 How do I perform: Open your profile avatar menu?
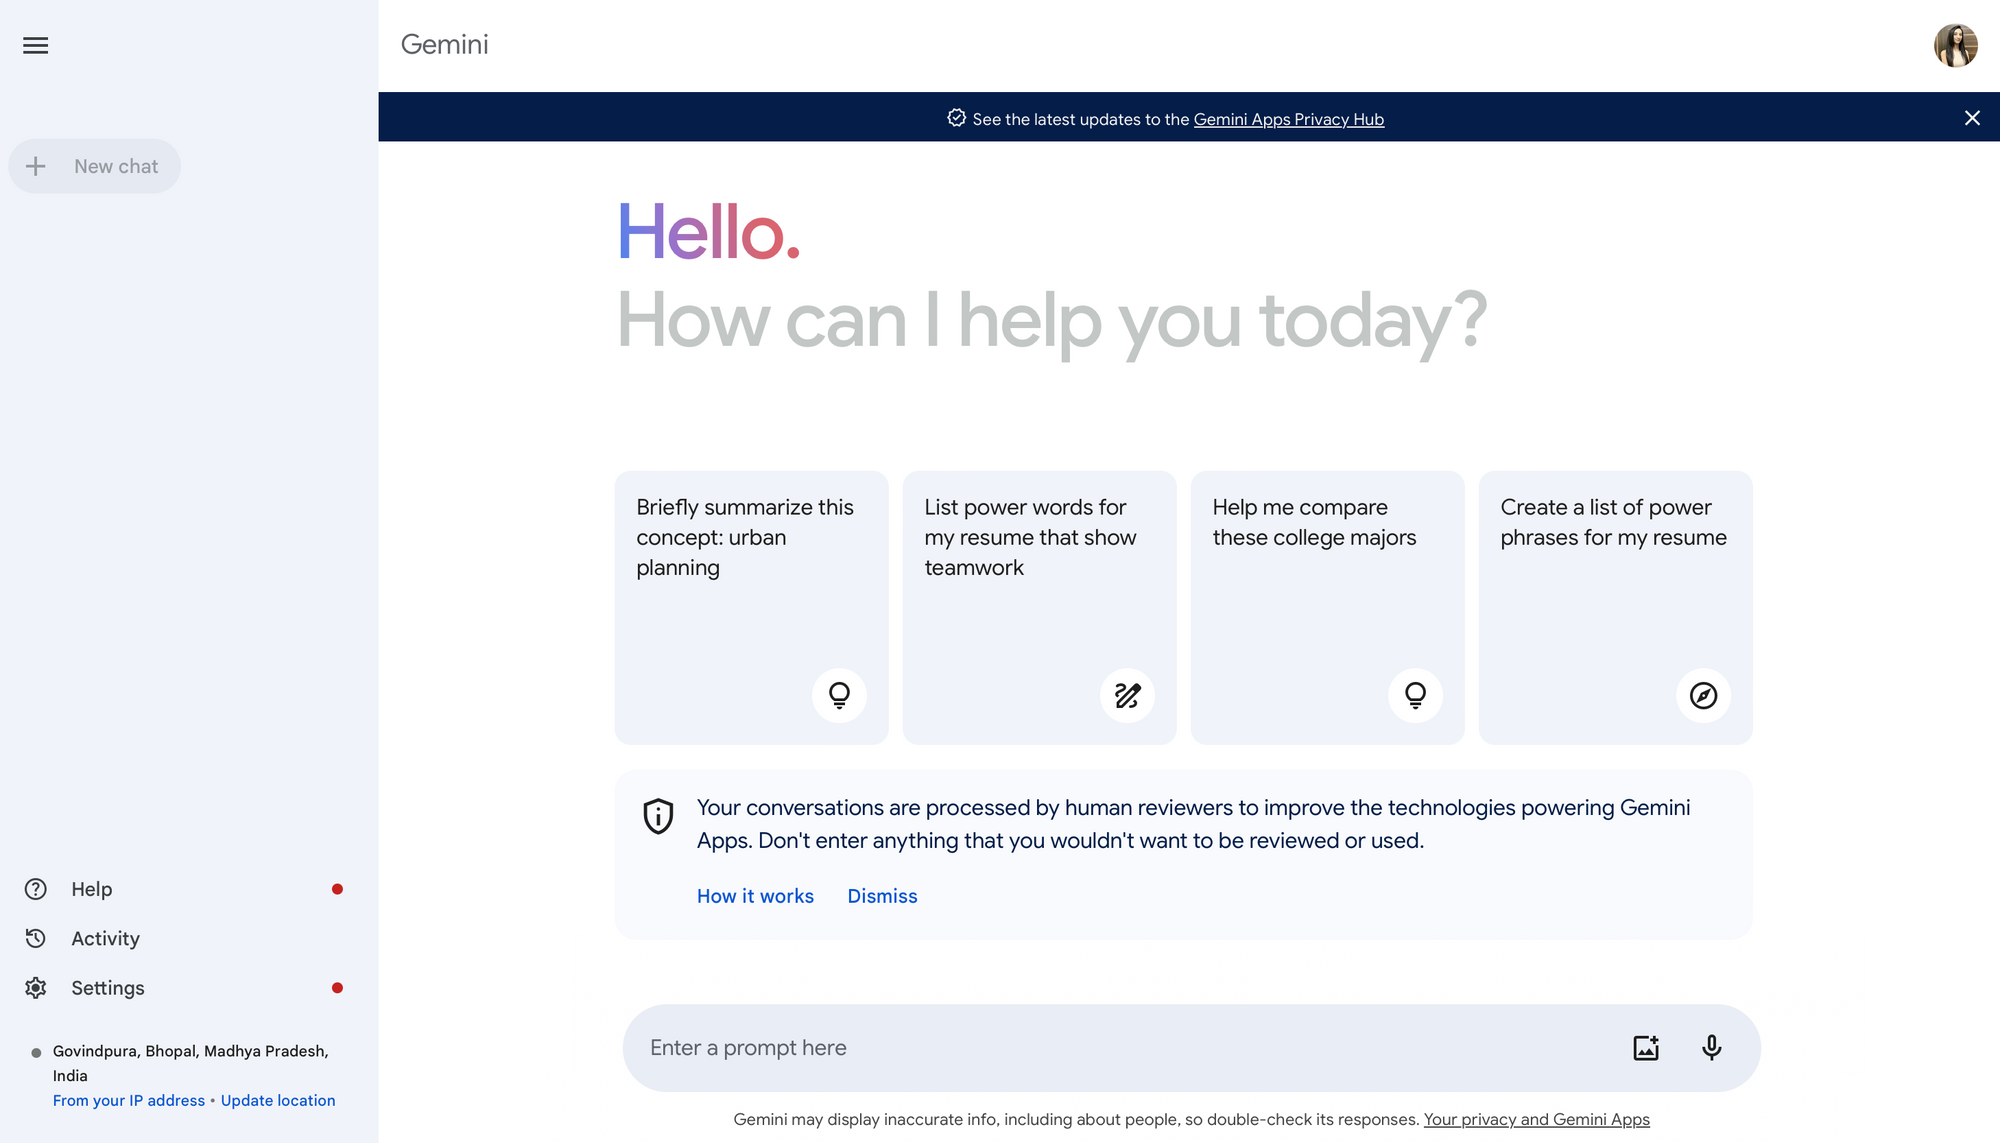point(1956,45)
